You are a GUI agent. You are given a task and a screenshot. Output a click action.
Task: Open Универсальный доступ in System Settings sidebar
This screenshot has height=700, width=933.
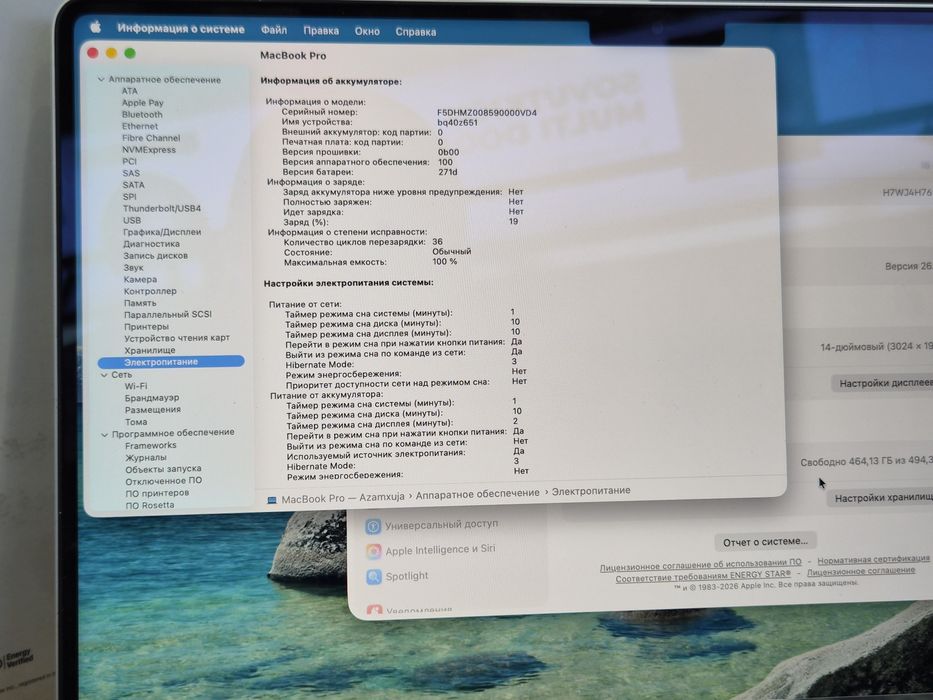point(432,525)
